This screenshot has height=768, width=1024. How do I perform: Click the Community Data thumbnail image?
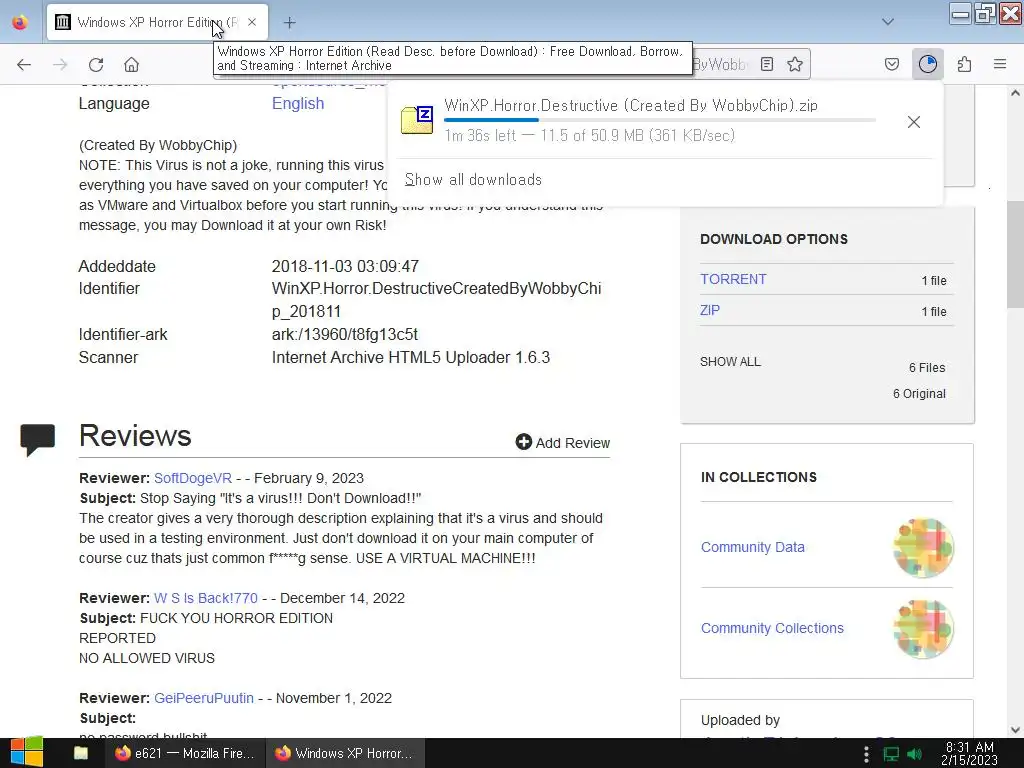point(923,548)
